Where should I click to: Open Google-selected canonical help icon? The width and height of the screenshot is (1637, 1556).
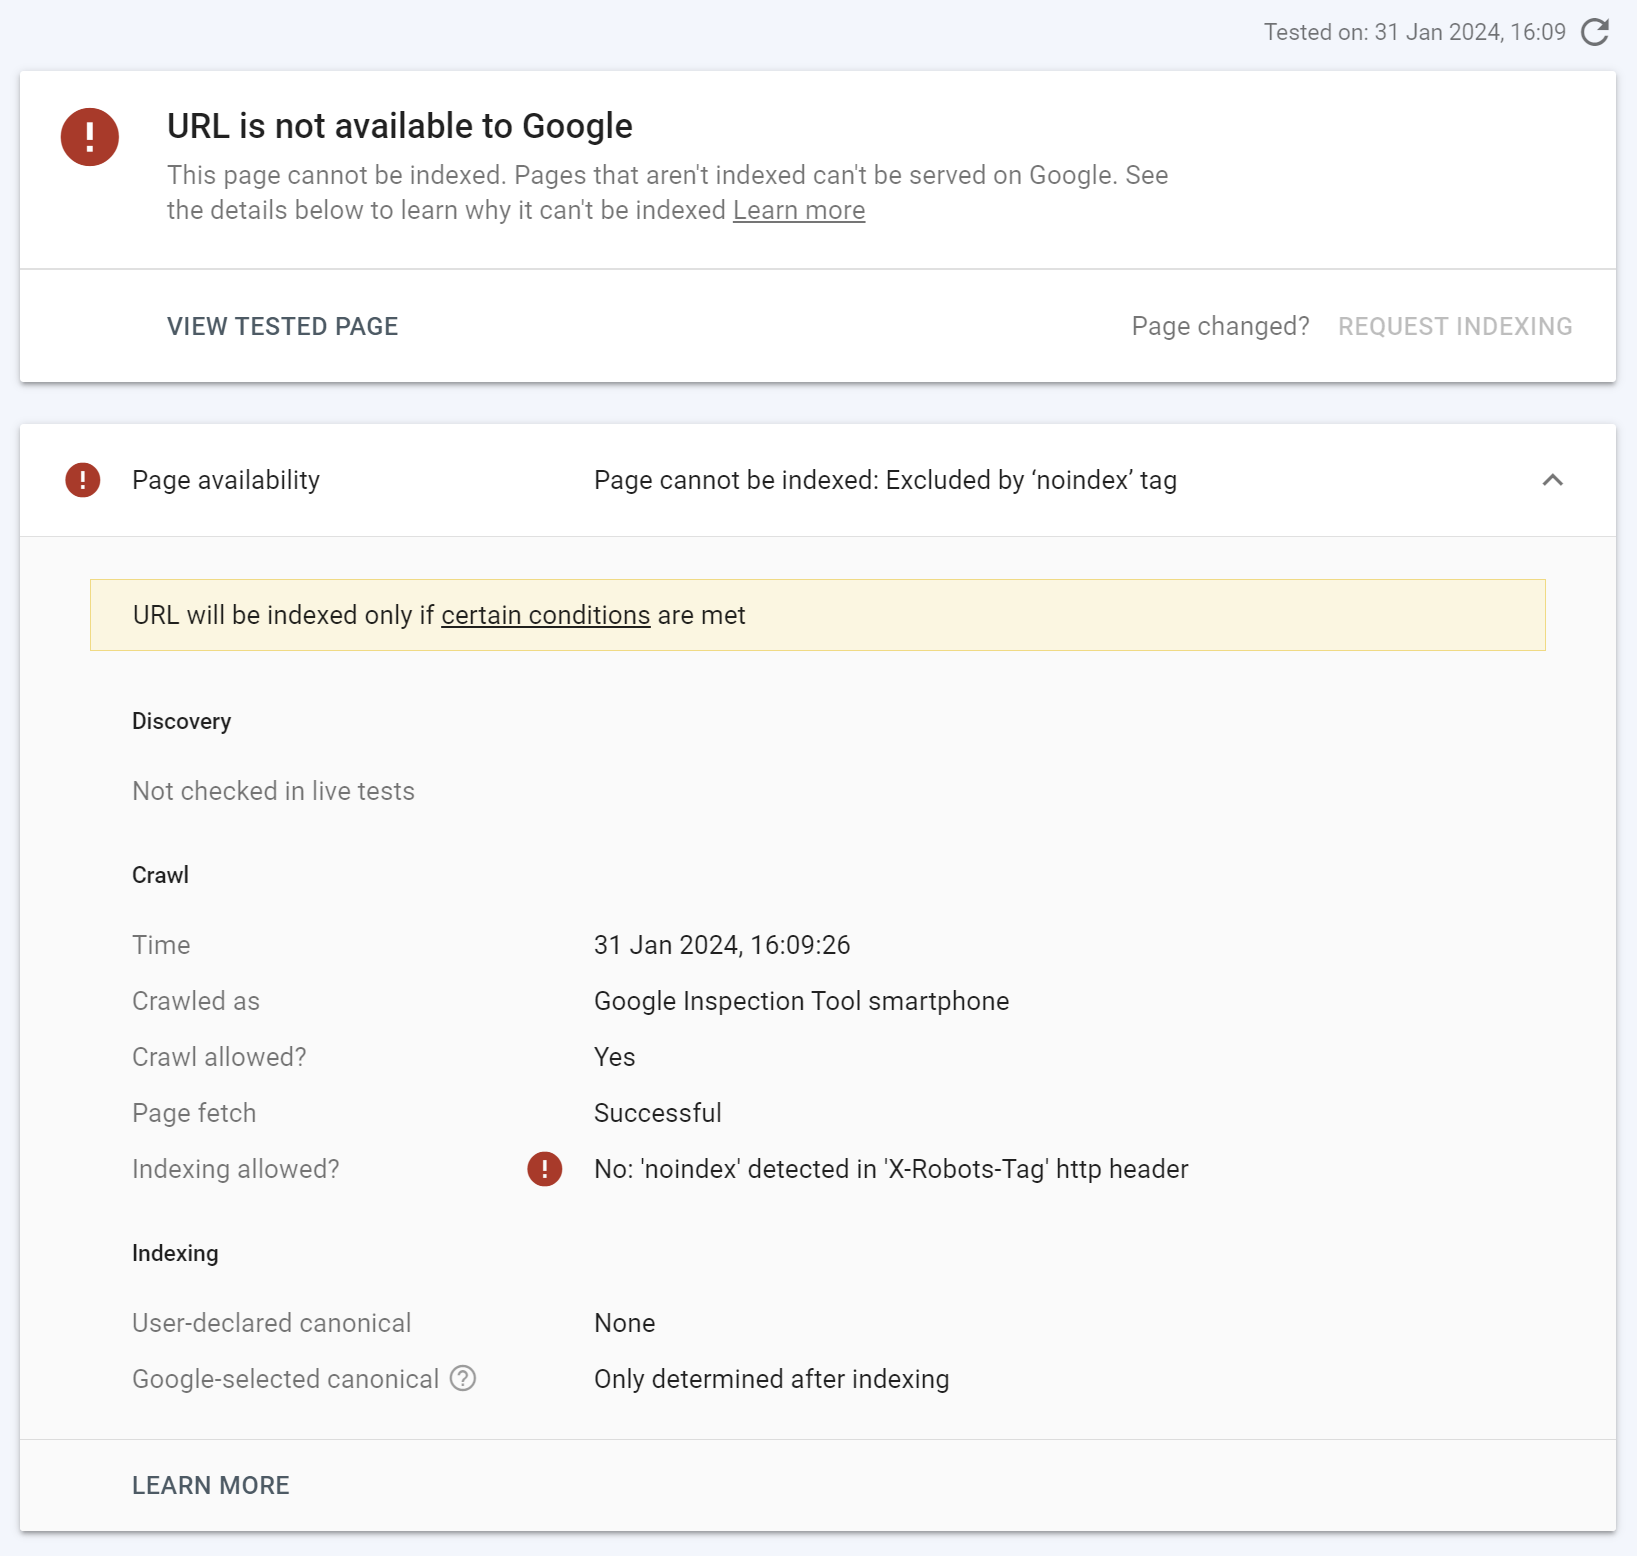point(463,1379)
